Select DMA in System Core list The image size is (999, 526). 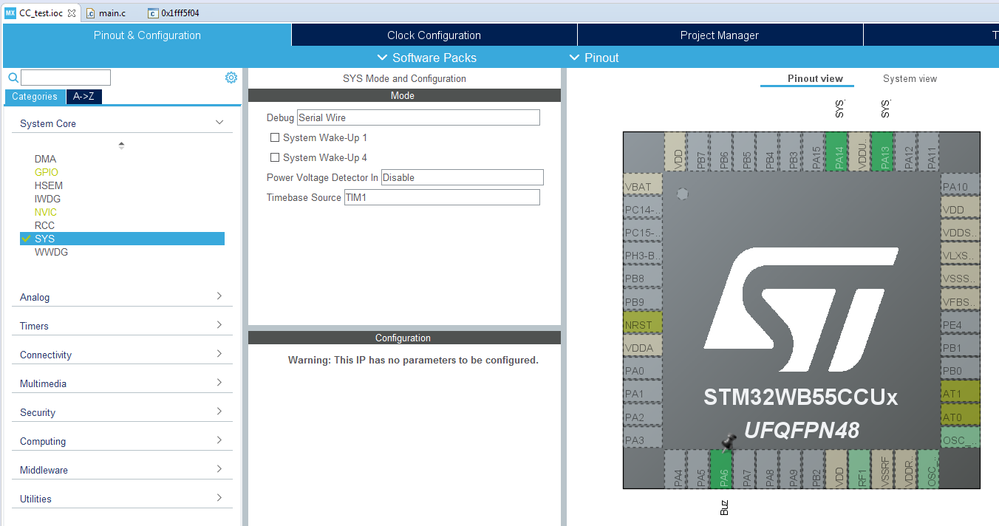pos(45,159)
